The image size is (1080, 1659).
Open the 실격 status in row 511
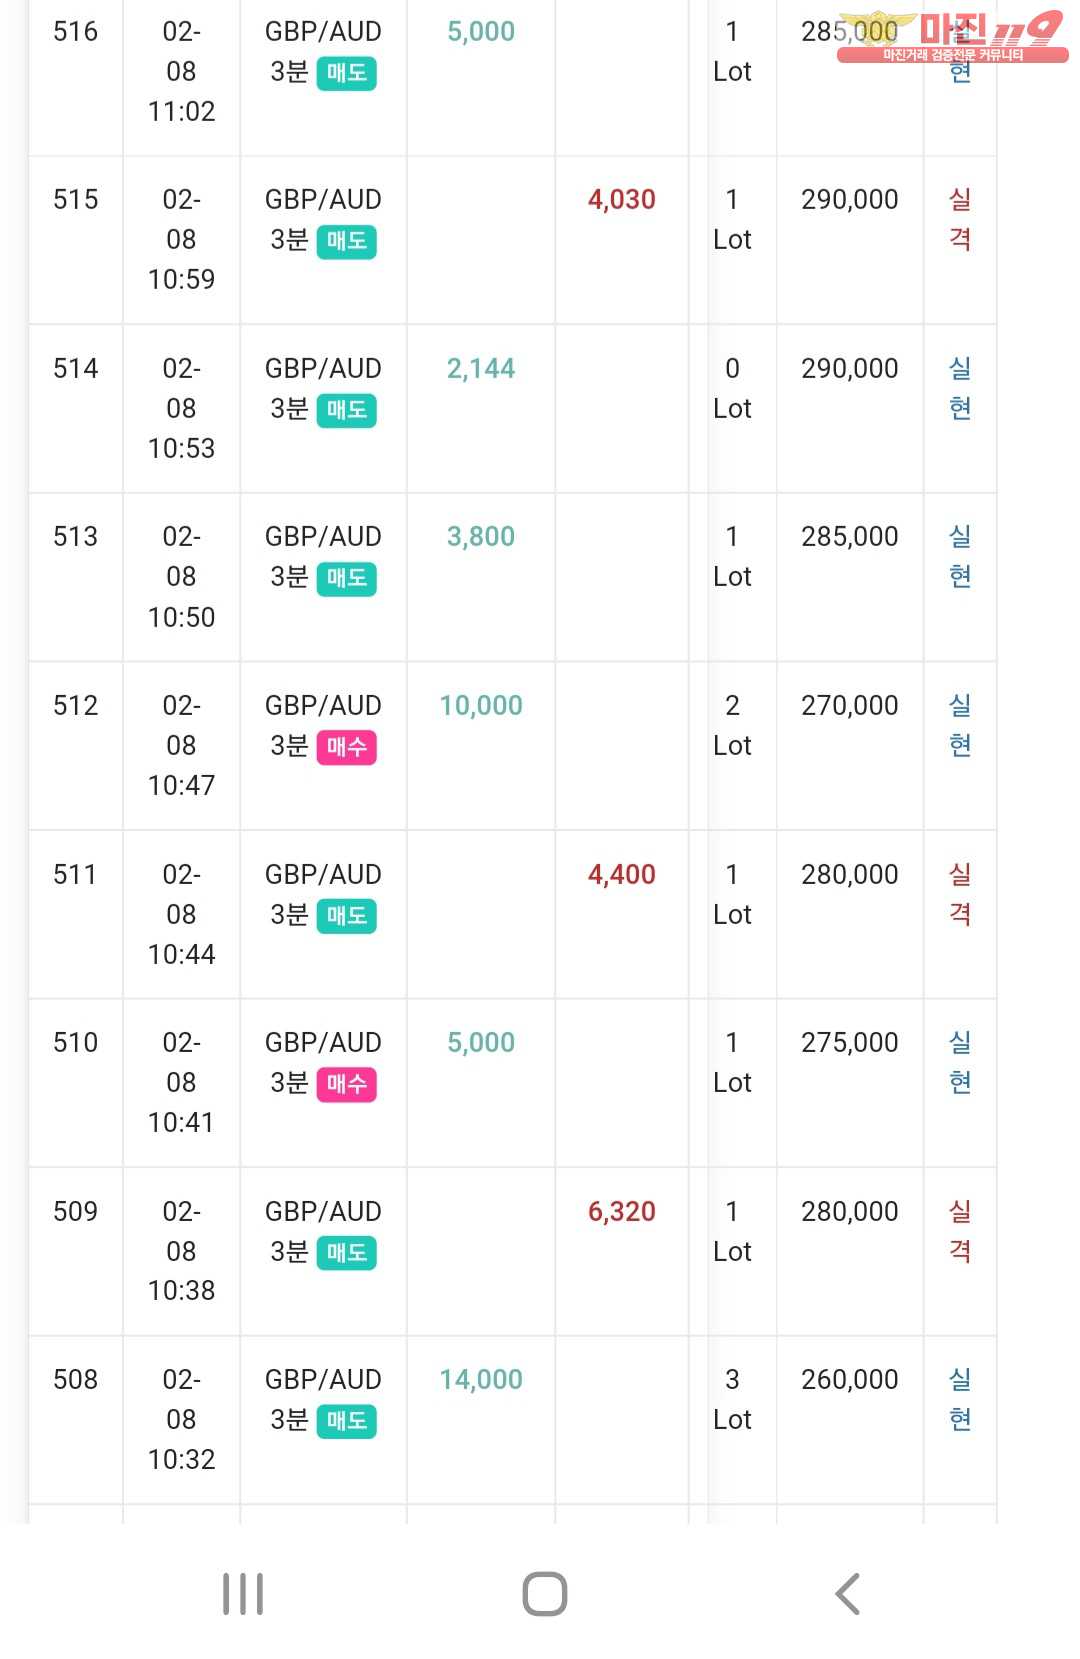(960, 894)
